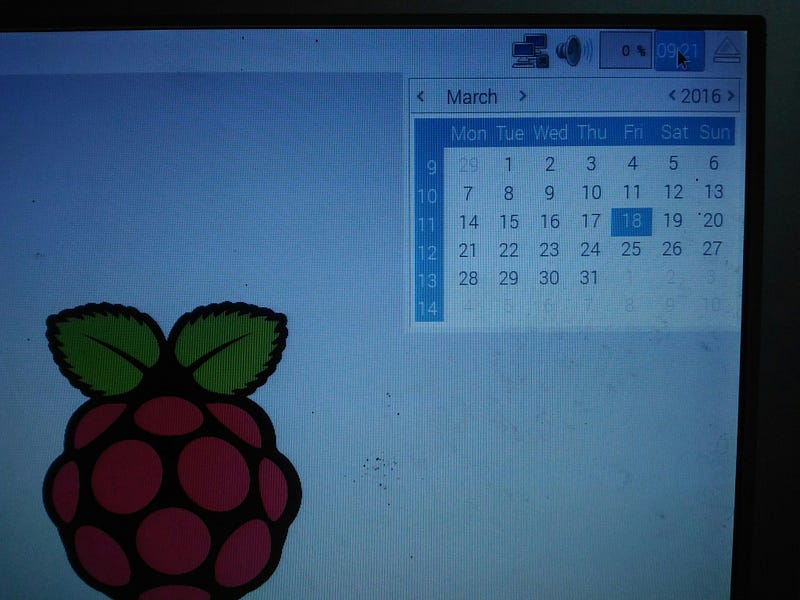Select March 19 in calendar
This screenshot has height=600, width=800.
[x=672, y=220]
